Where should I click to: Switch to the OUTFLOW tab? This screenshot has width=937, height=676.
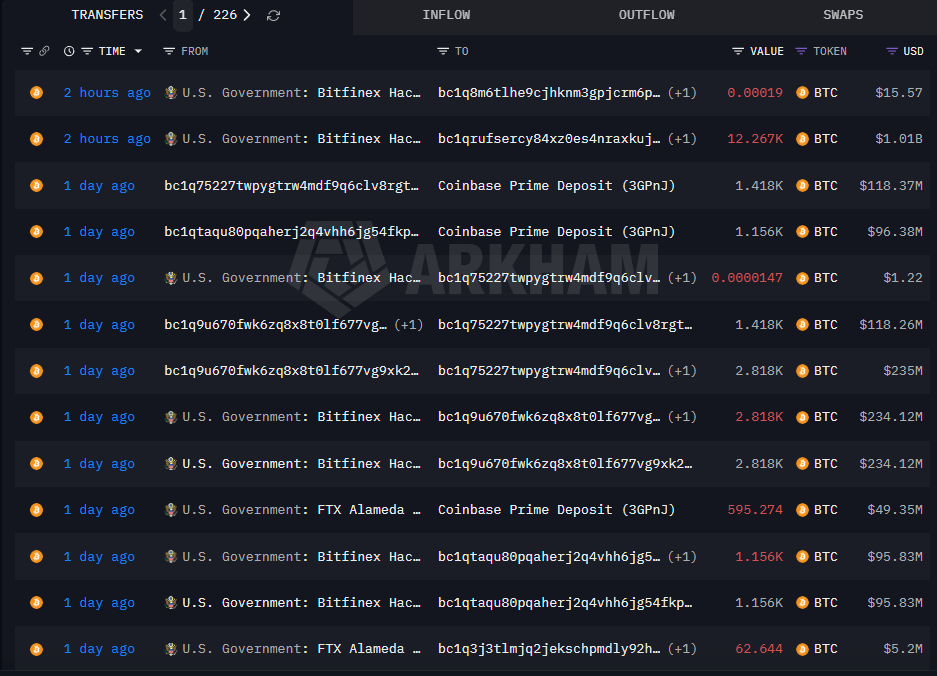[x=646, y=15]
